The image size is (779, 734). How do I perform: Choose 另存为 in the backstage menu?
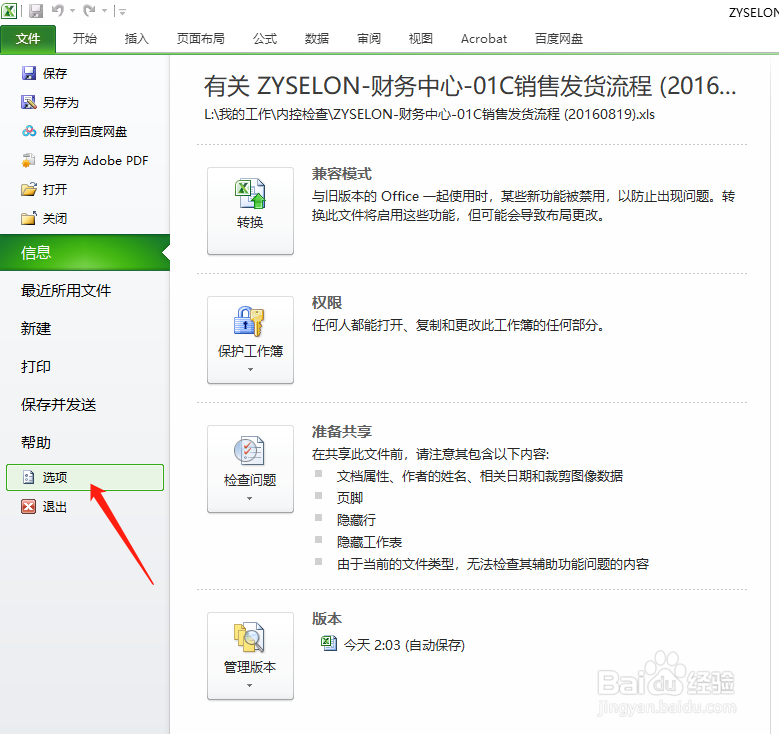pos(61,102)
